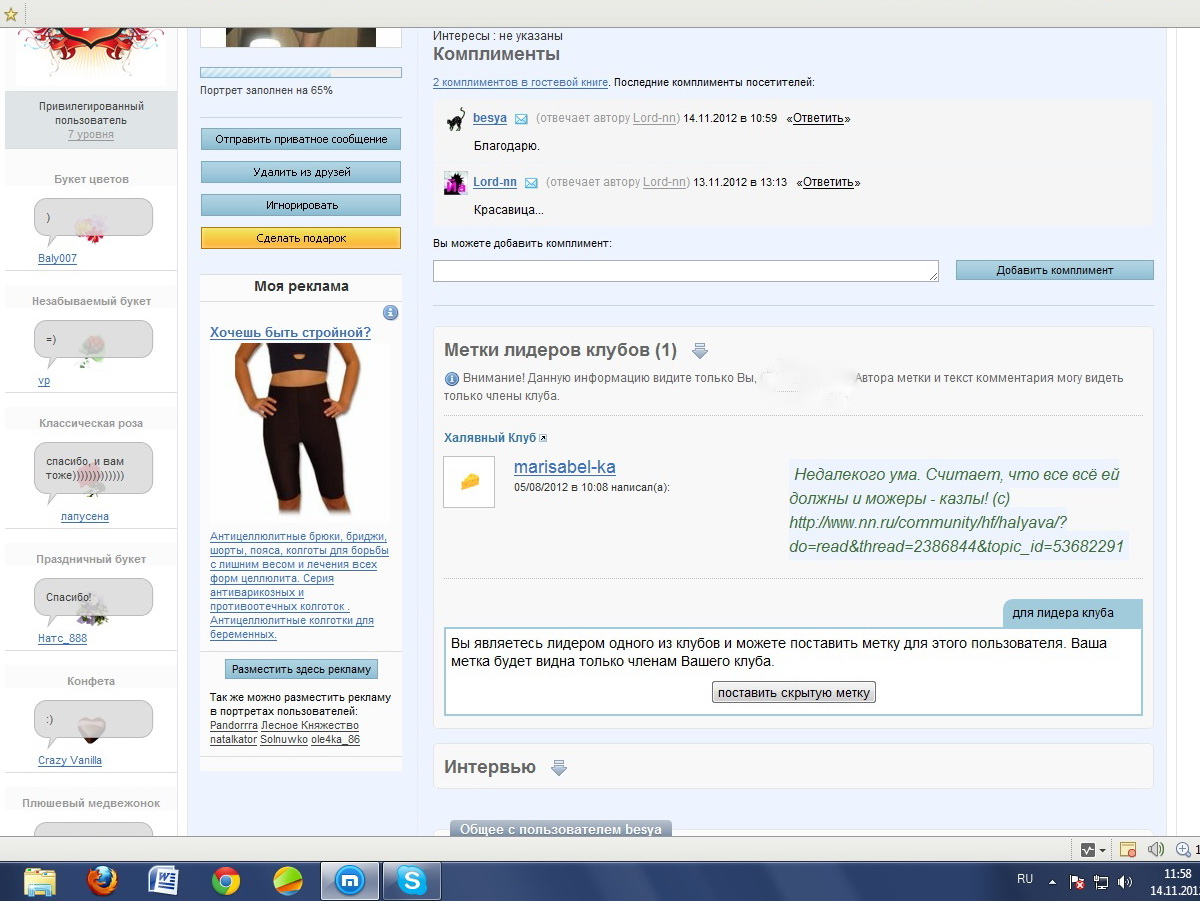Click the profile completion progress bar
Viewport: 1200px width, 901px height.
301,73
